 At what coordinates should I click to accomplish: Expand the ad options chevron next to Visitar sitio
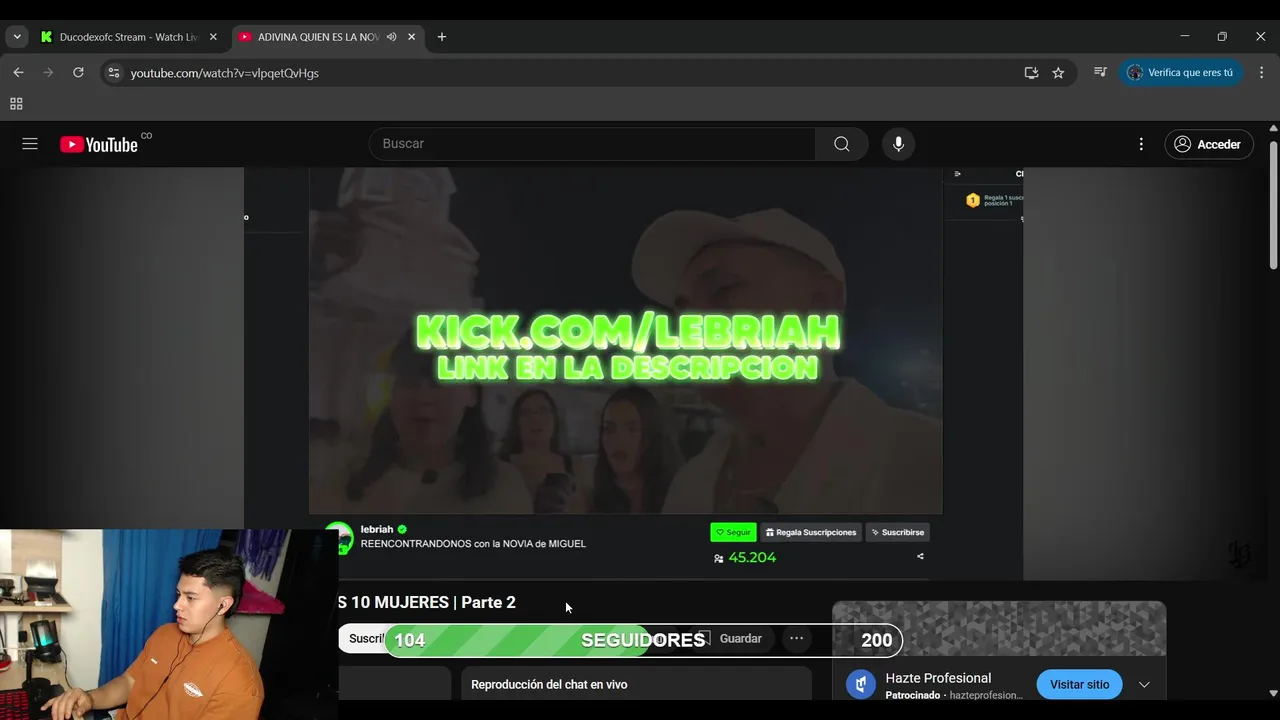(x=1144, y=685)
